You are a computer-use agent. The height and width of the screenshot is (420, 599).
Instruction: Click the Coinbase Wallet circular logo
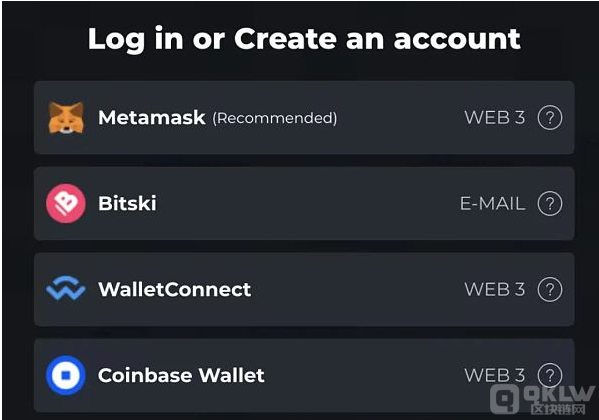[x=66, y=375]
